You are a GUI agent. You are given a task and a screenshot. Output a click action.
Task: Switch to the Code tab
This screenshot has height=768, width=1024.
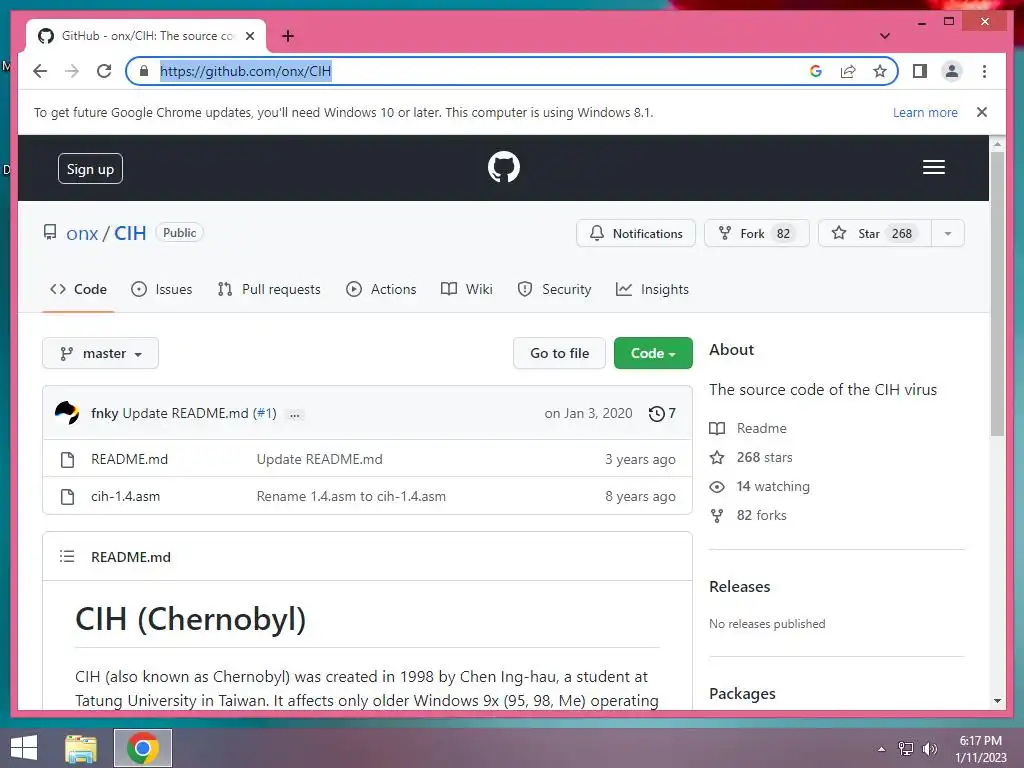78,289
